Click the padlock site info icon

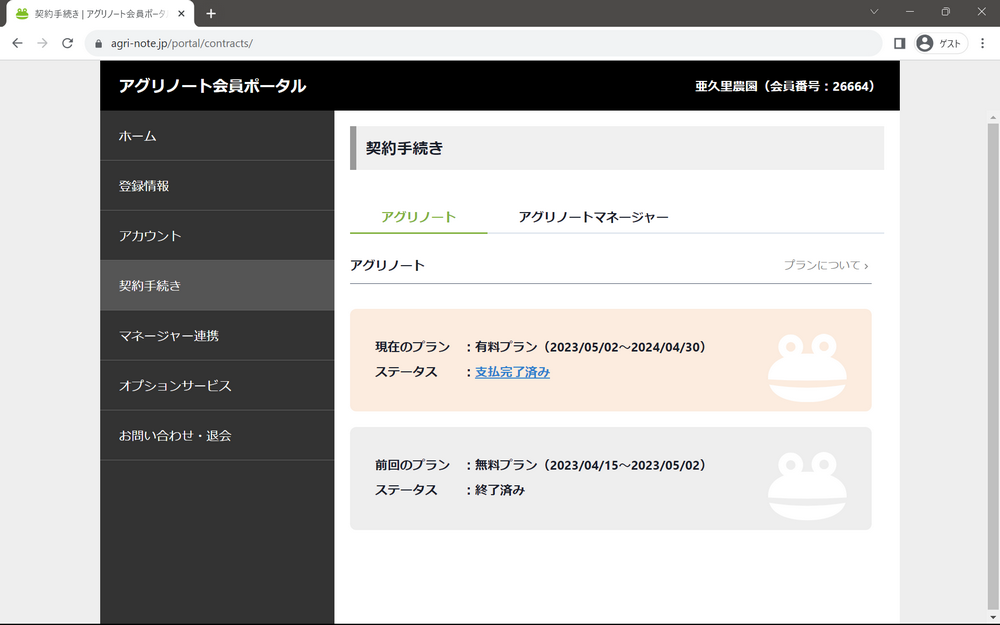(98, 43)
